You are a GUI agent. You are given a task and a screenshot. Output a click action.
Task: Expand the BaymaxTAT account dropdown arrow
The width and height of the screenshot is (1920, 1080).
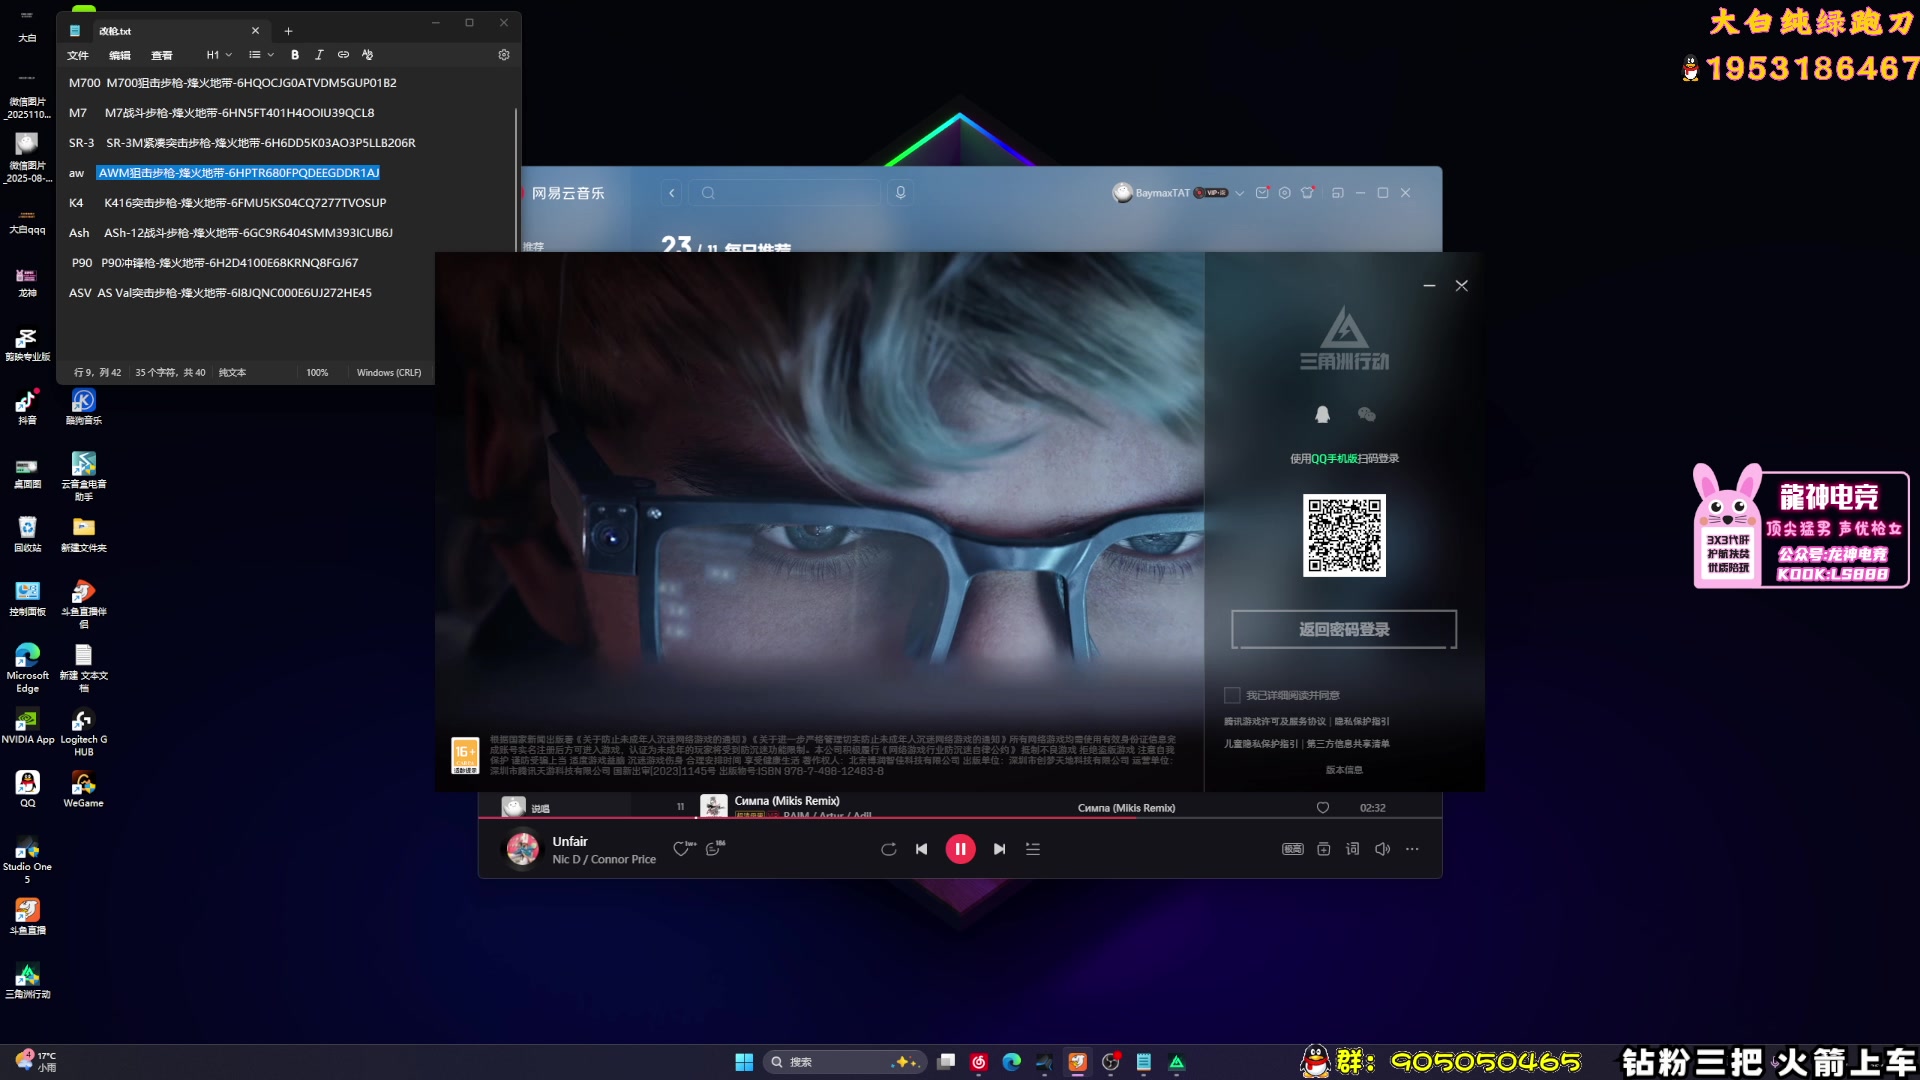point(1239,193)
